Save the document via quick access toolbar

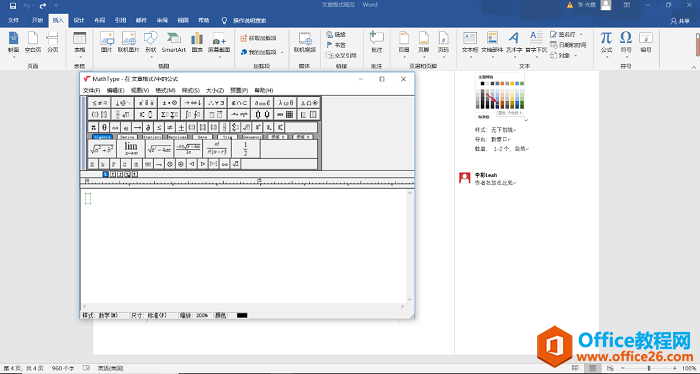pyautogui.click(x=13, y=6)
